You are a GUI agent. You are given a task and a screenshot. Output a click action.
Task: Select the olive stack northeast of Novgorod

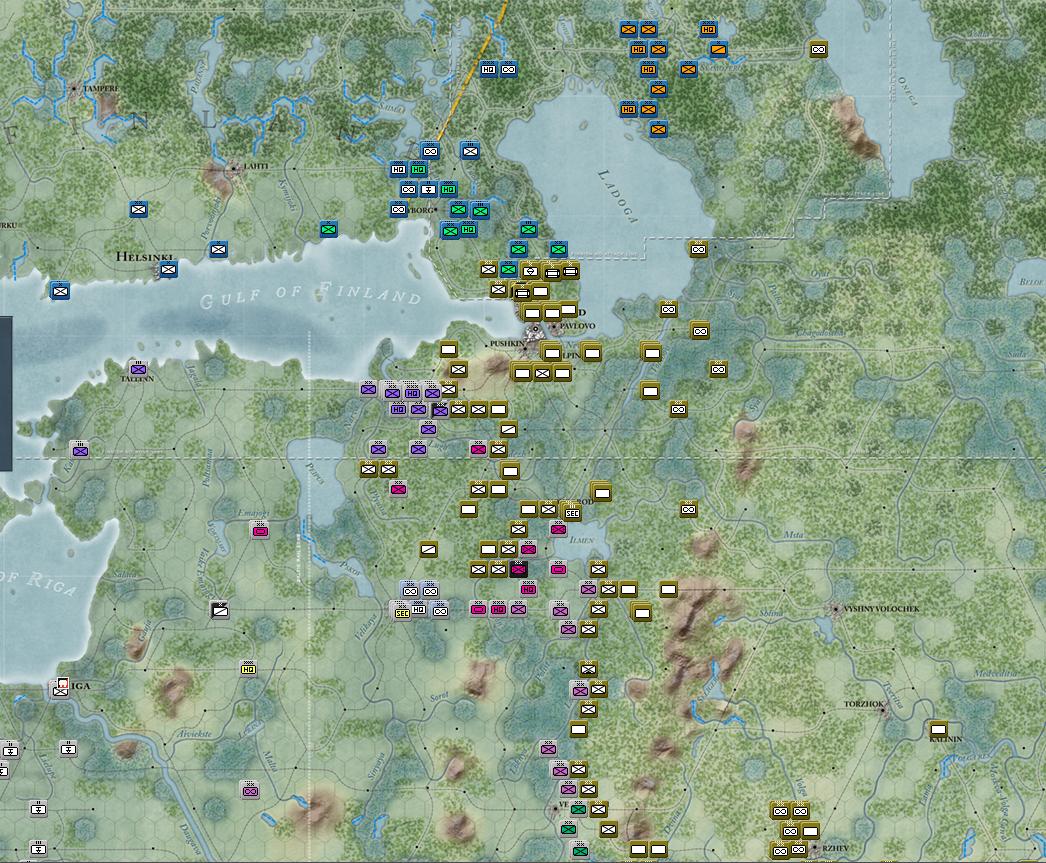coord(601,493)
